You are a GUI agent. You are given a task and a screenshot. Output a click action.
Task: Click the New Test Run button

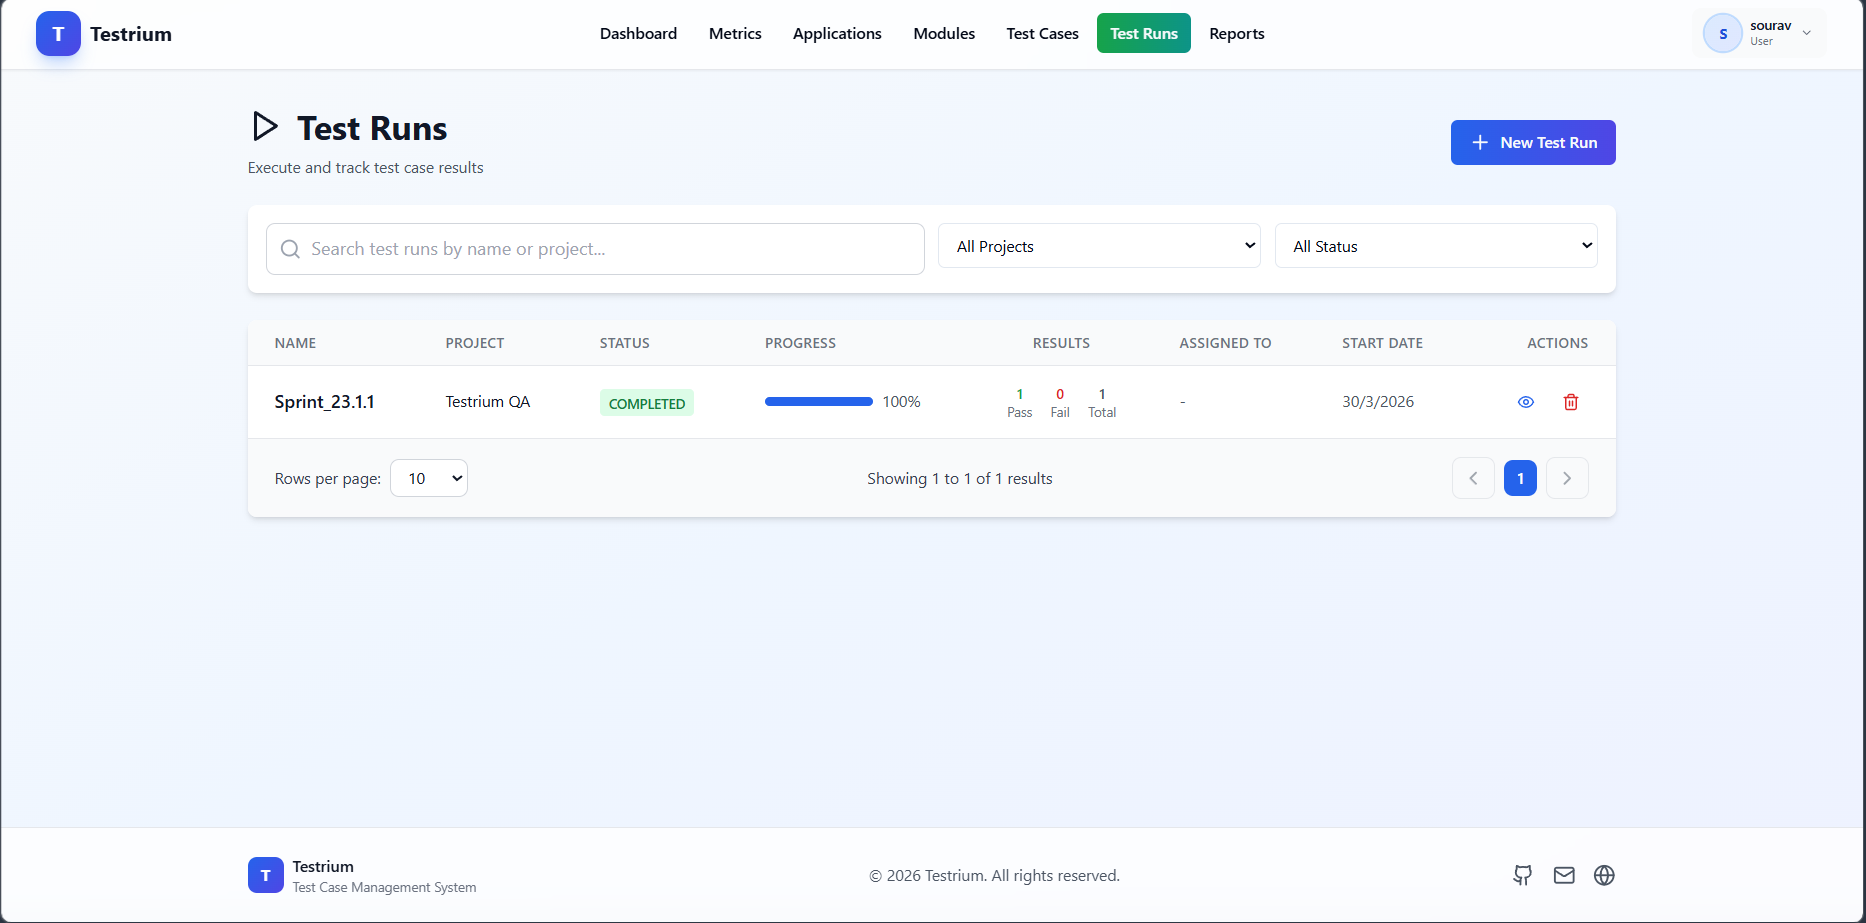[x=1532, y=143]
